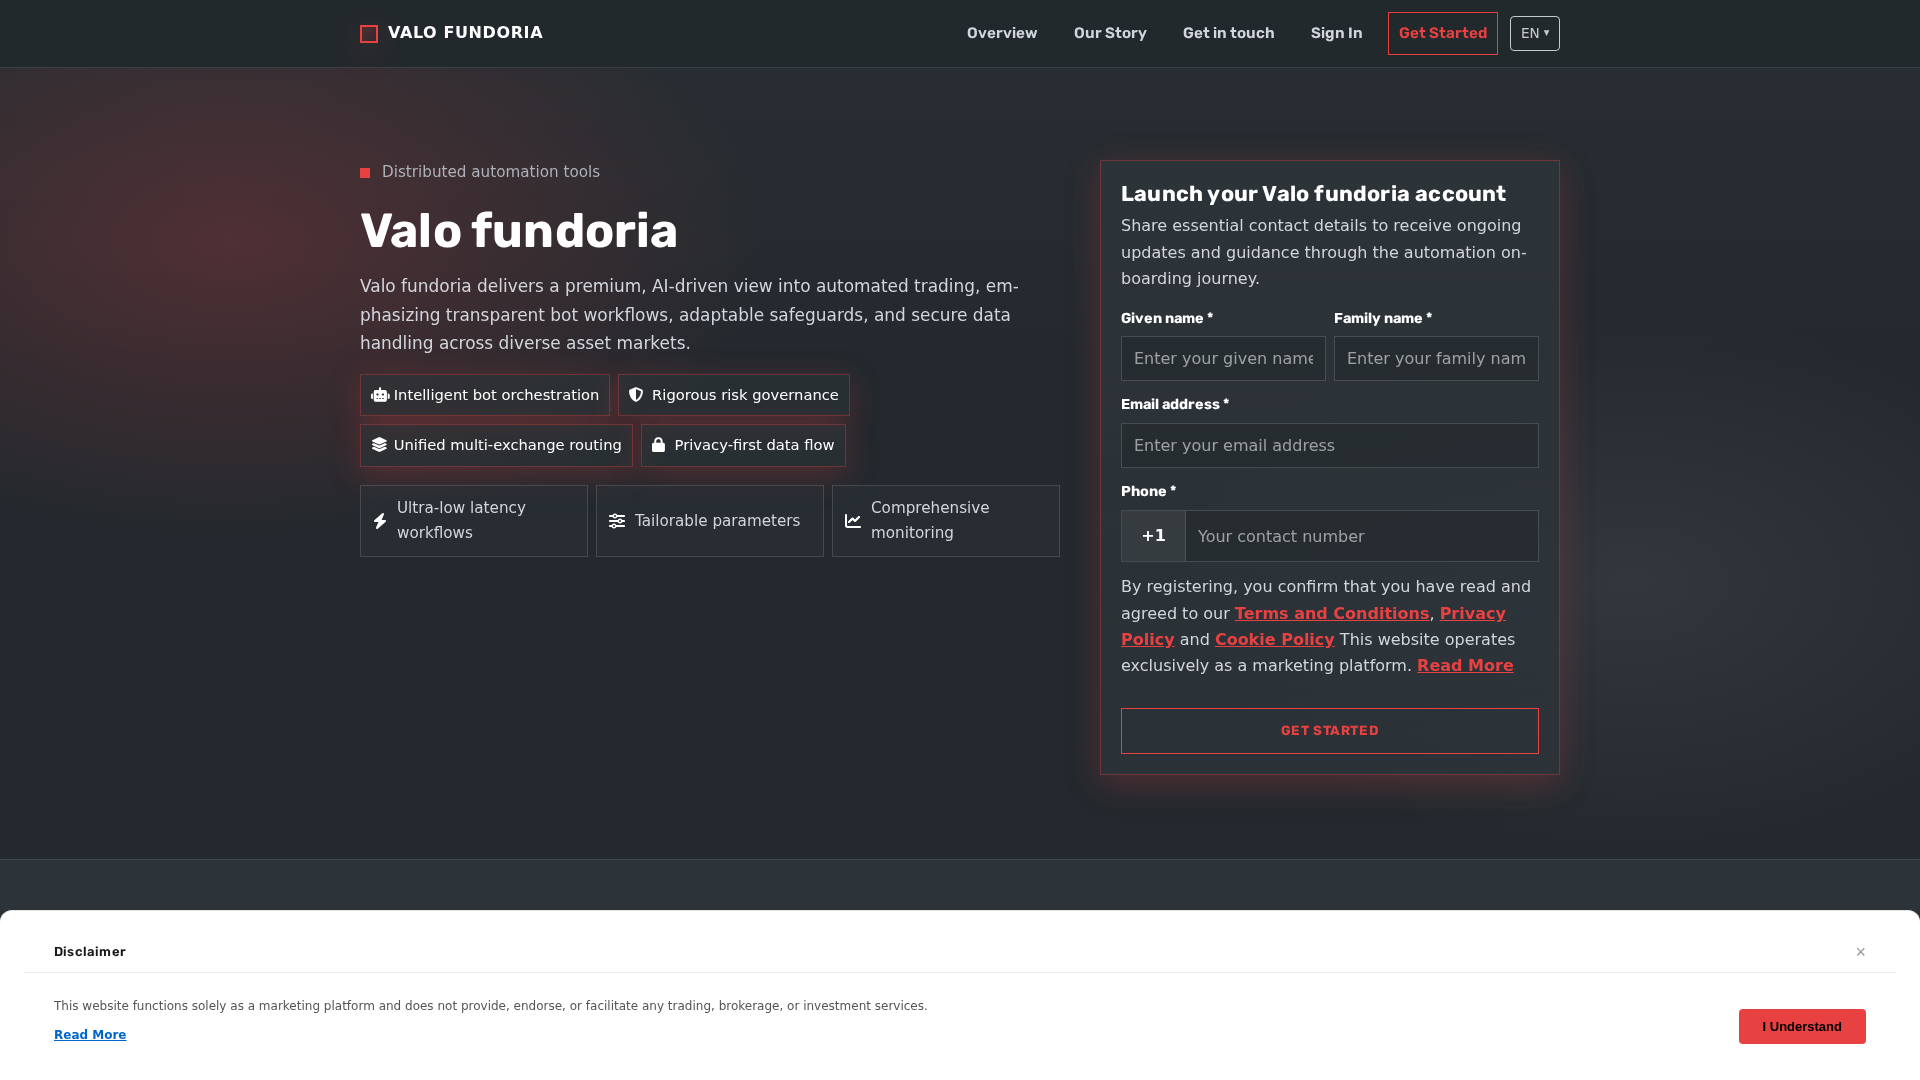Click the Tailorable parameters card text
This screenshot has height=1080, width=1920.
click(717, 521)
